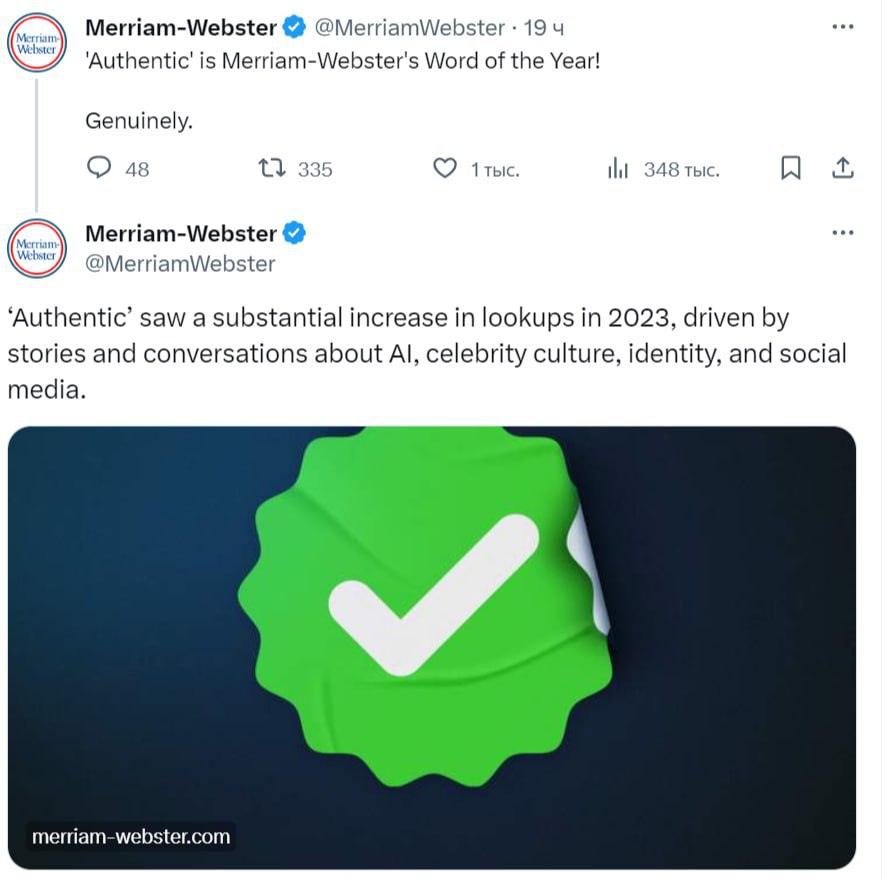Click the share upload icon
This screenshot has height=879, width=887.
(842, 168)
